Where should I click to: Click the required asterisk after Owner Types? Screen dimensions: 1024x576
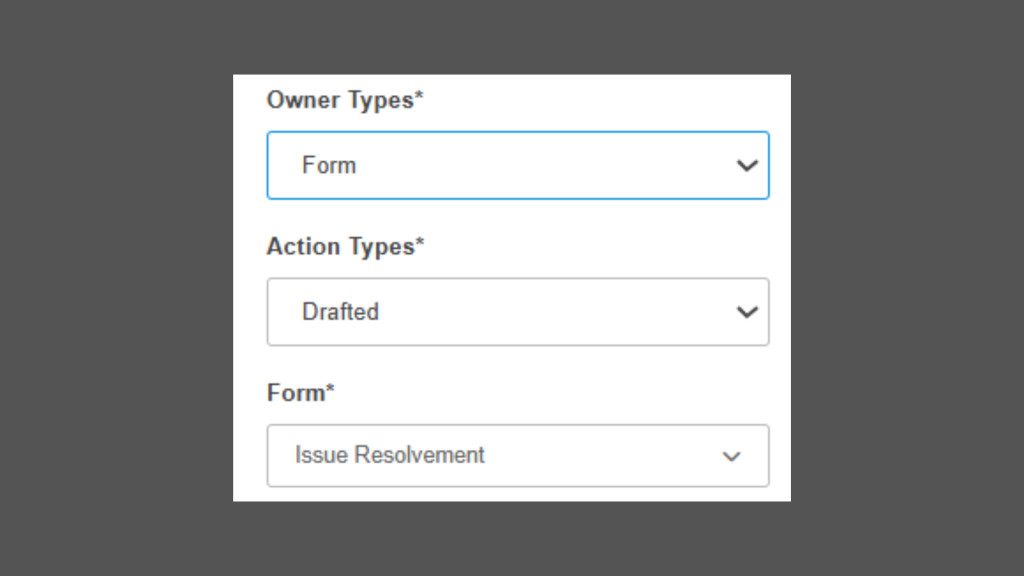coord(420,98)
